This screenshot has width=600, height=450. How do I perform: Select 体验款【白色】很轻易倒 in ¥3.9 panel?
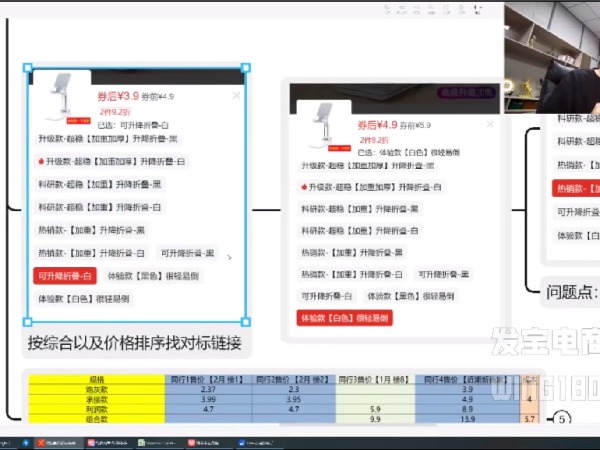point(84,299)
